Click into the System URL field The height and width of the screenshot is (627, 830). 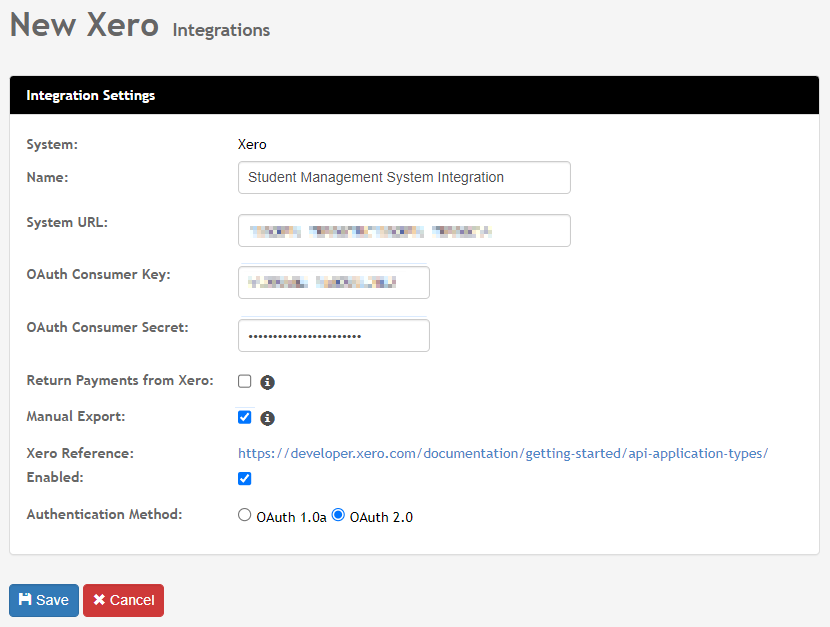[404, 230]
